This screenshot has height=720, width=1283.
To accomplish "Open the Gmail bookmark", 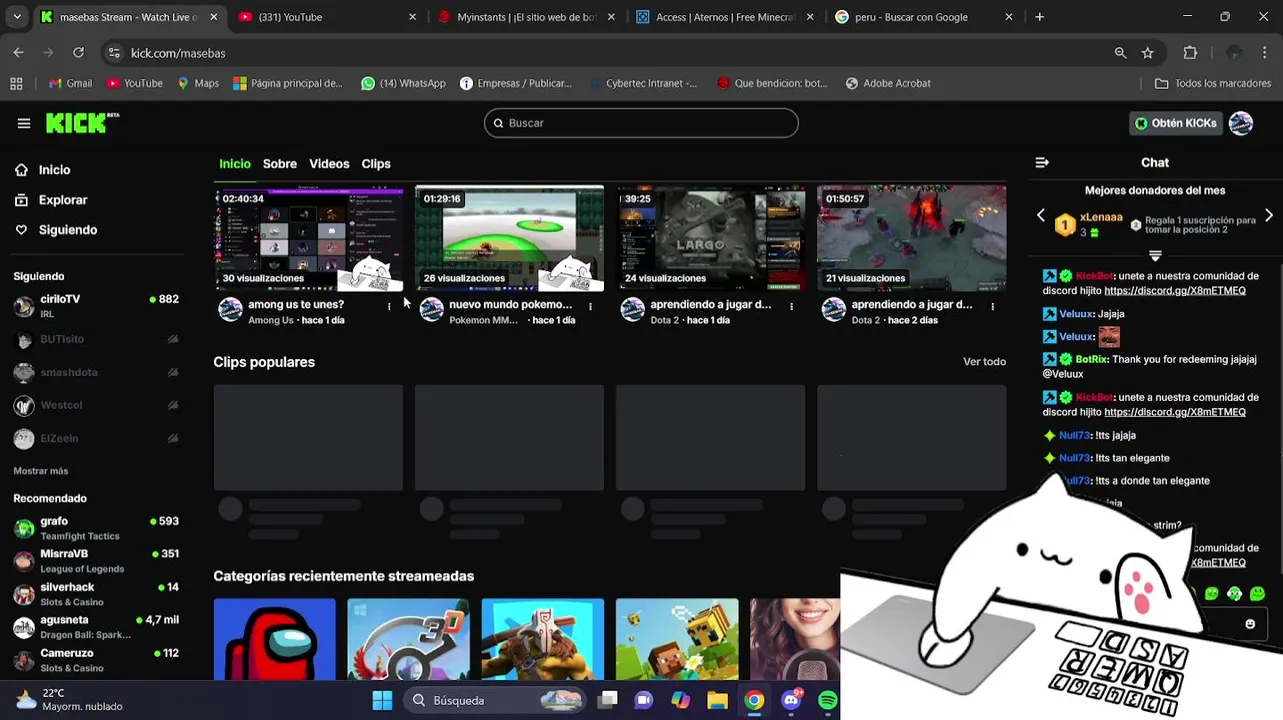I will click(x=69, y=83).
